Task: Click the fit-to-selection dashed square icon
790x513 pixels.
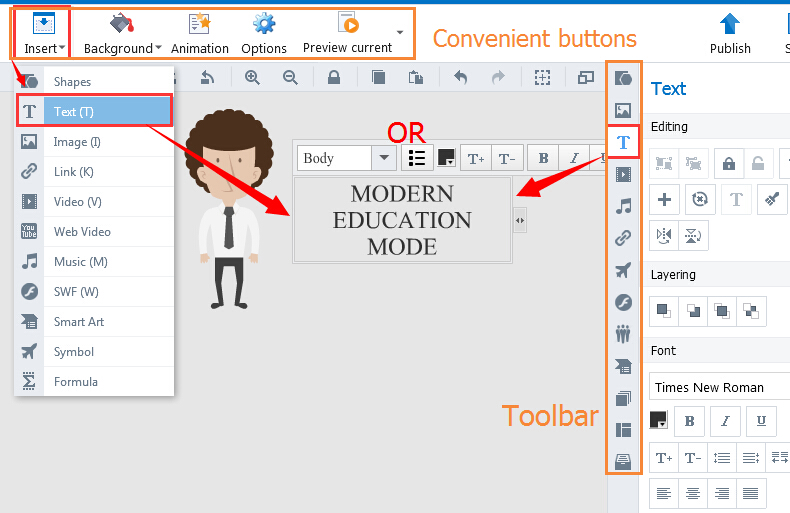Action: [542, 78]
